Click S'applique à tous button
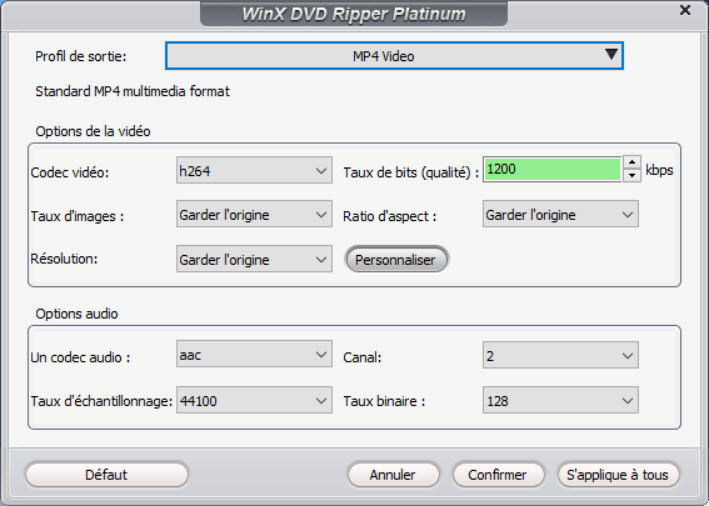The width and height of the screenshot is (709, 506). pyautogui.click(x=618, y=474)
